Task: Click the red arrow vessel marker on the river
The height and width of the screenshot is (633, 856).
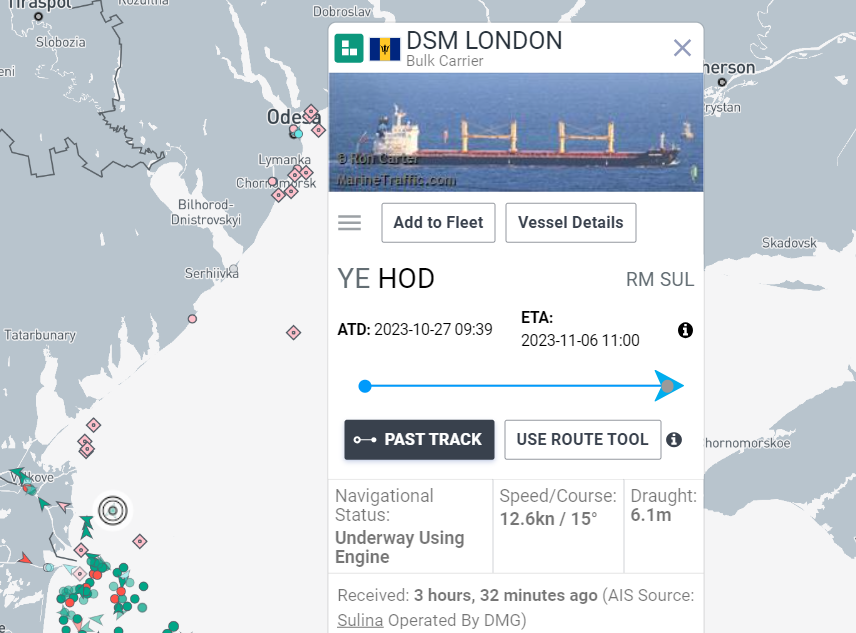Action: (x=27, y=558)
